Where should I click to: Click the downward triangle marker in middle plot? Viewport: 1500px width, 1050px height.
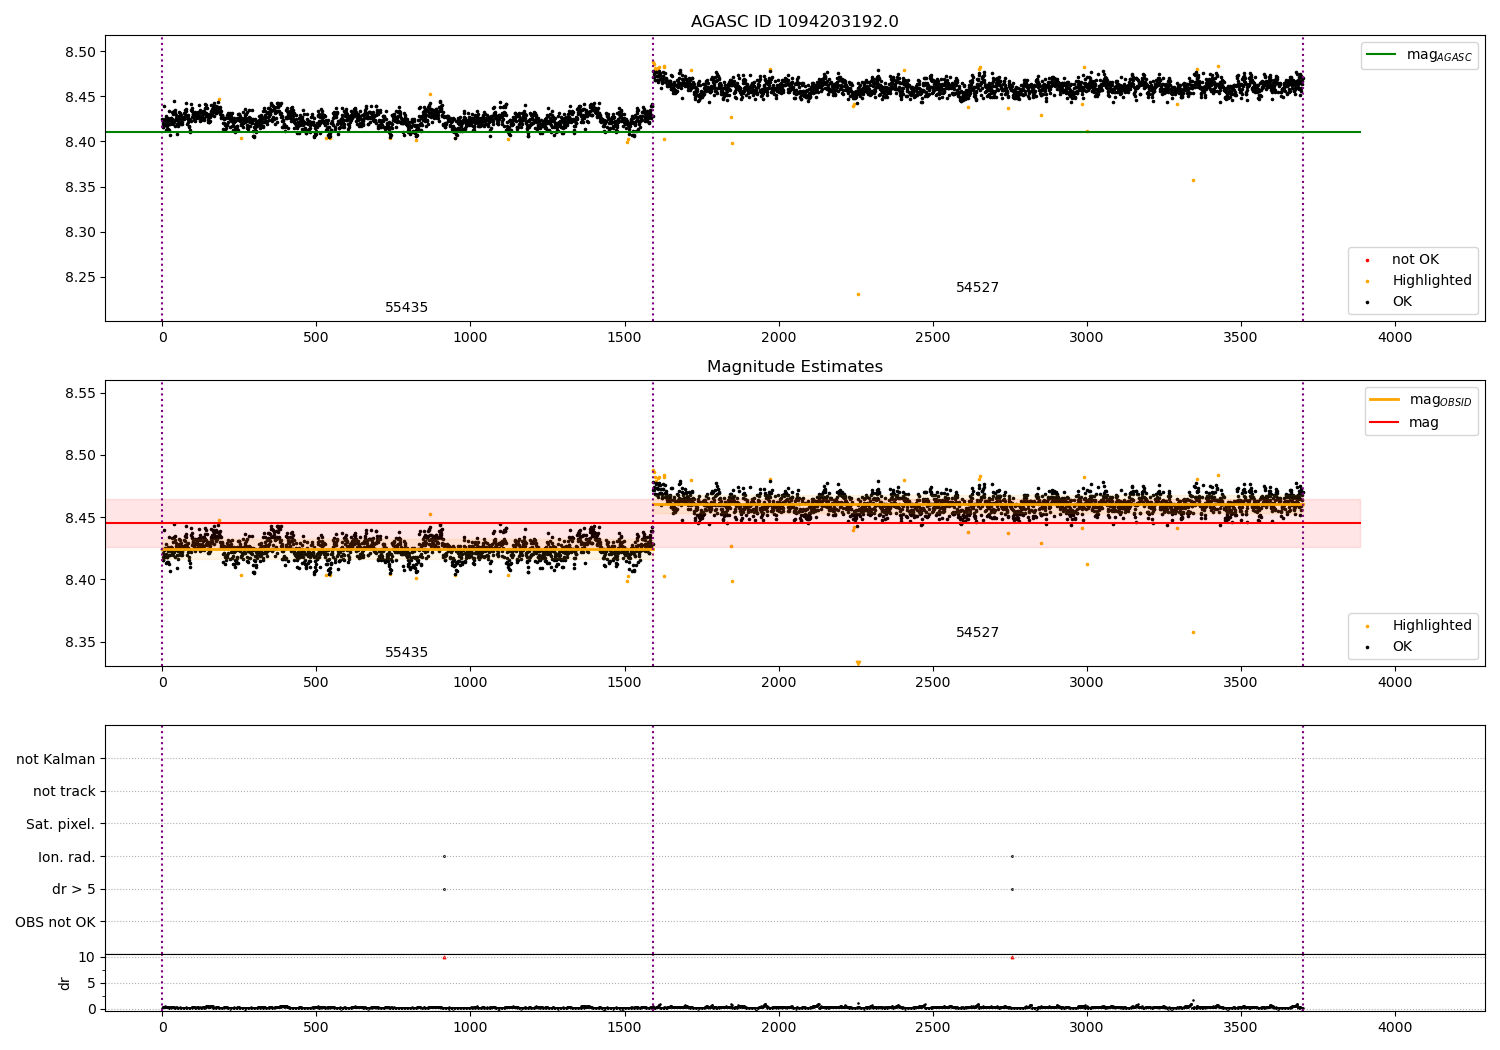pos(858,663)
